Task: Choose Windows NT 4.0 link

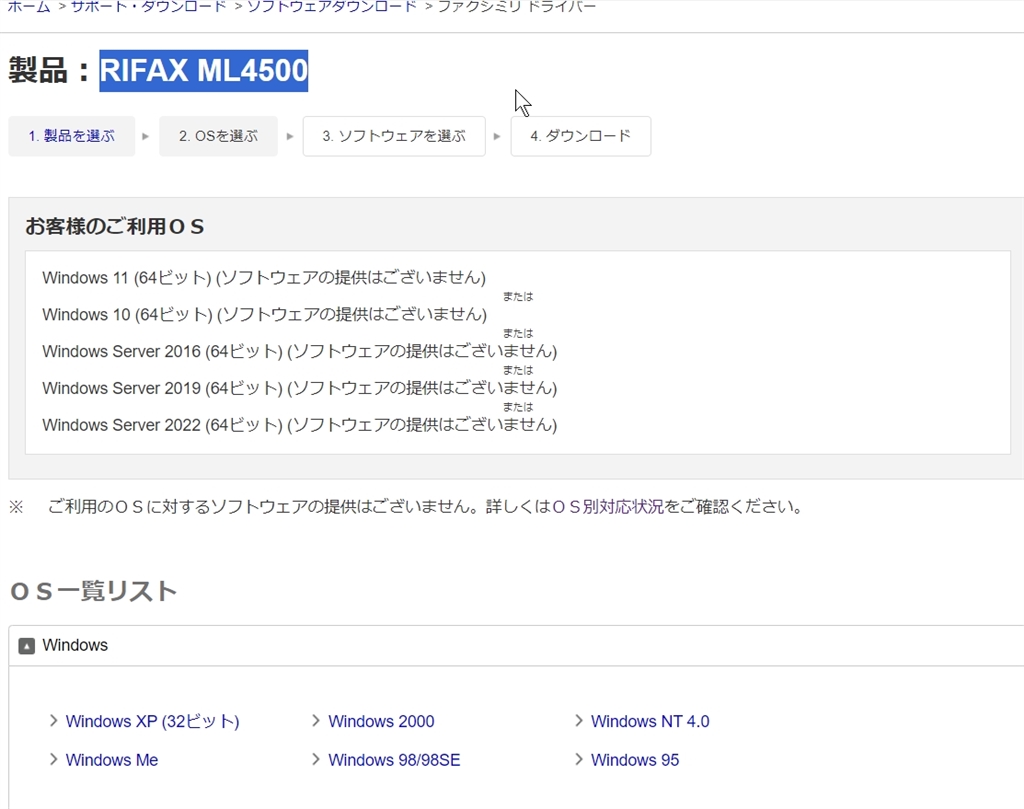Action: tap(650, 722)
